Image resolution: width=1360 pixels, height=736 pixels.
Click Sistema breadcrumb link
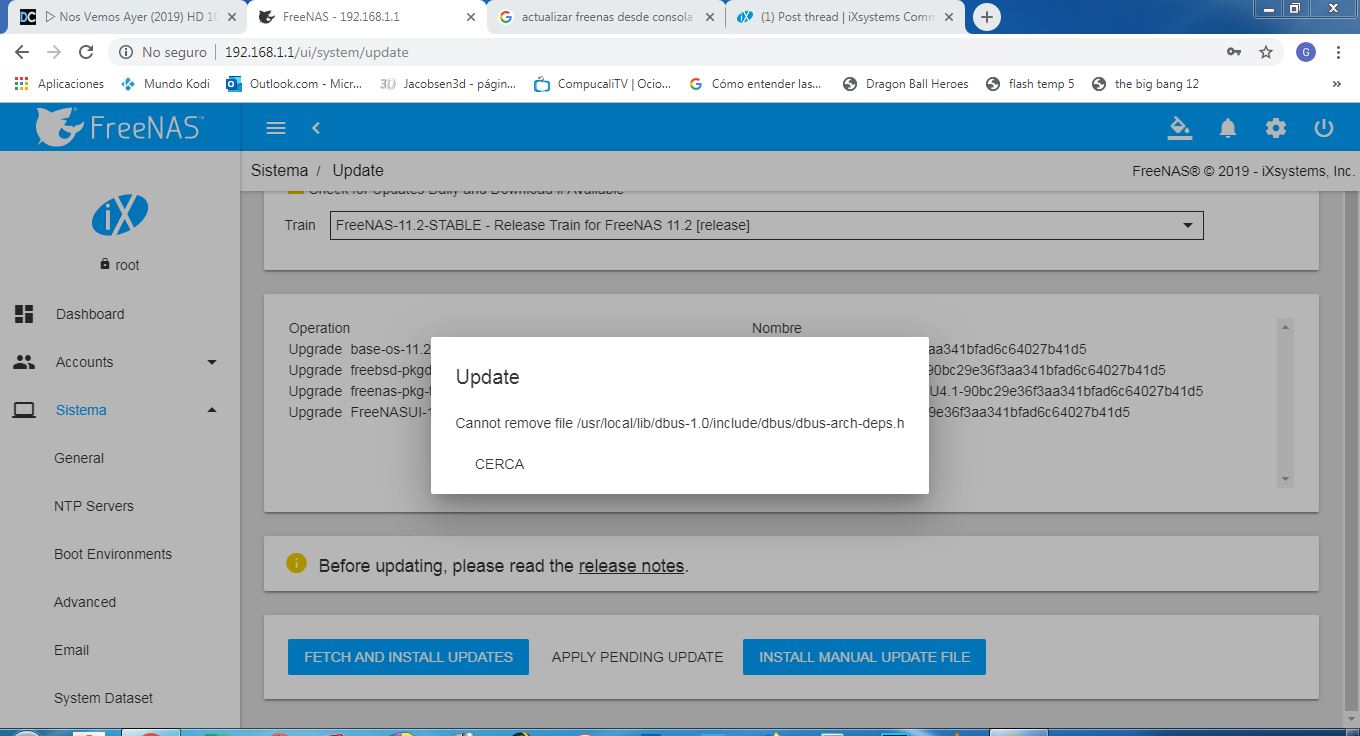[279, 170]
